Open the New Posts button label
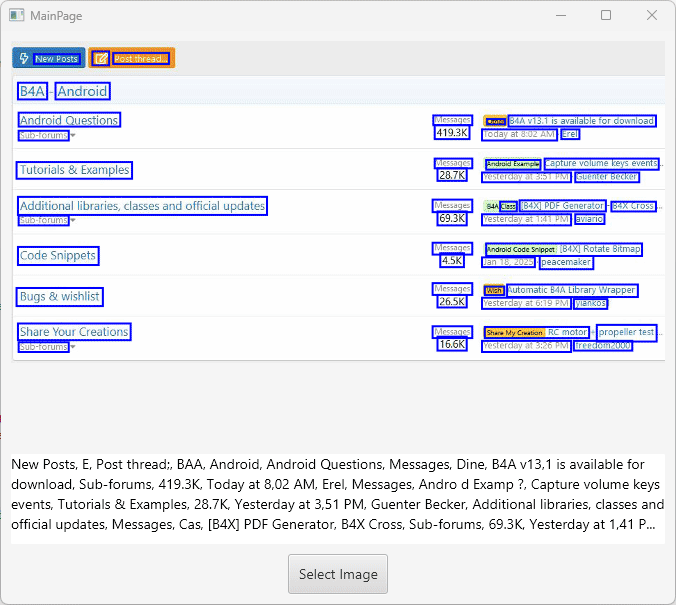 point(56,59)
